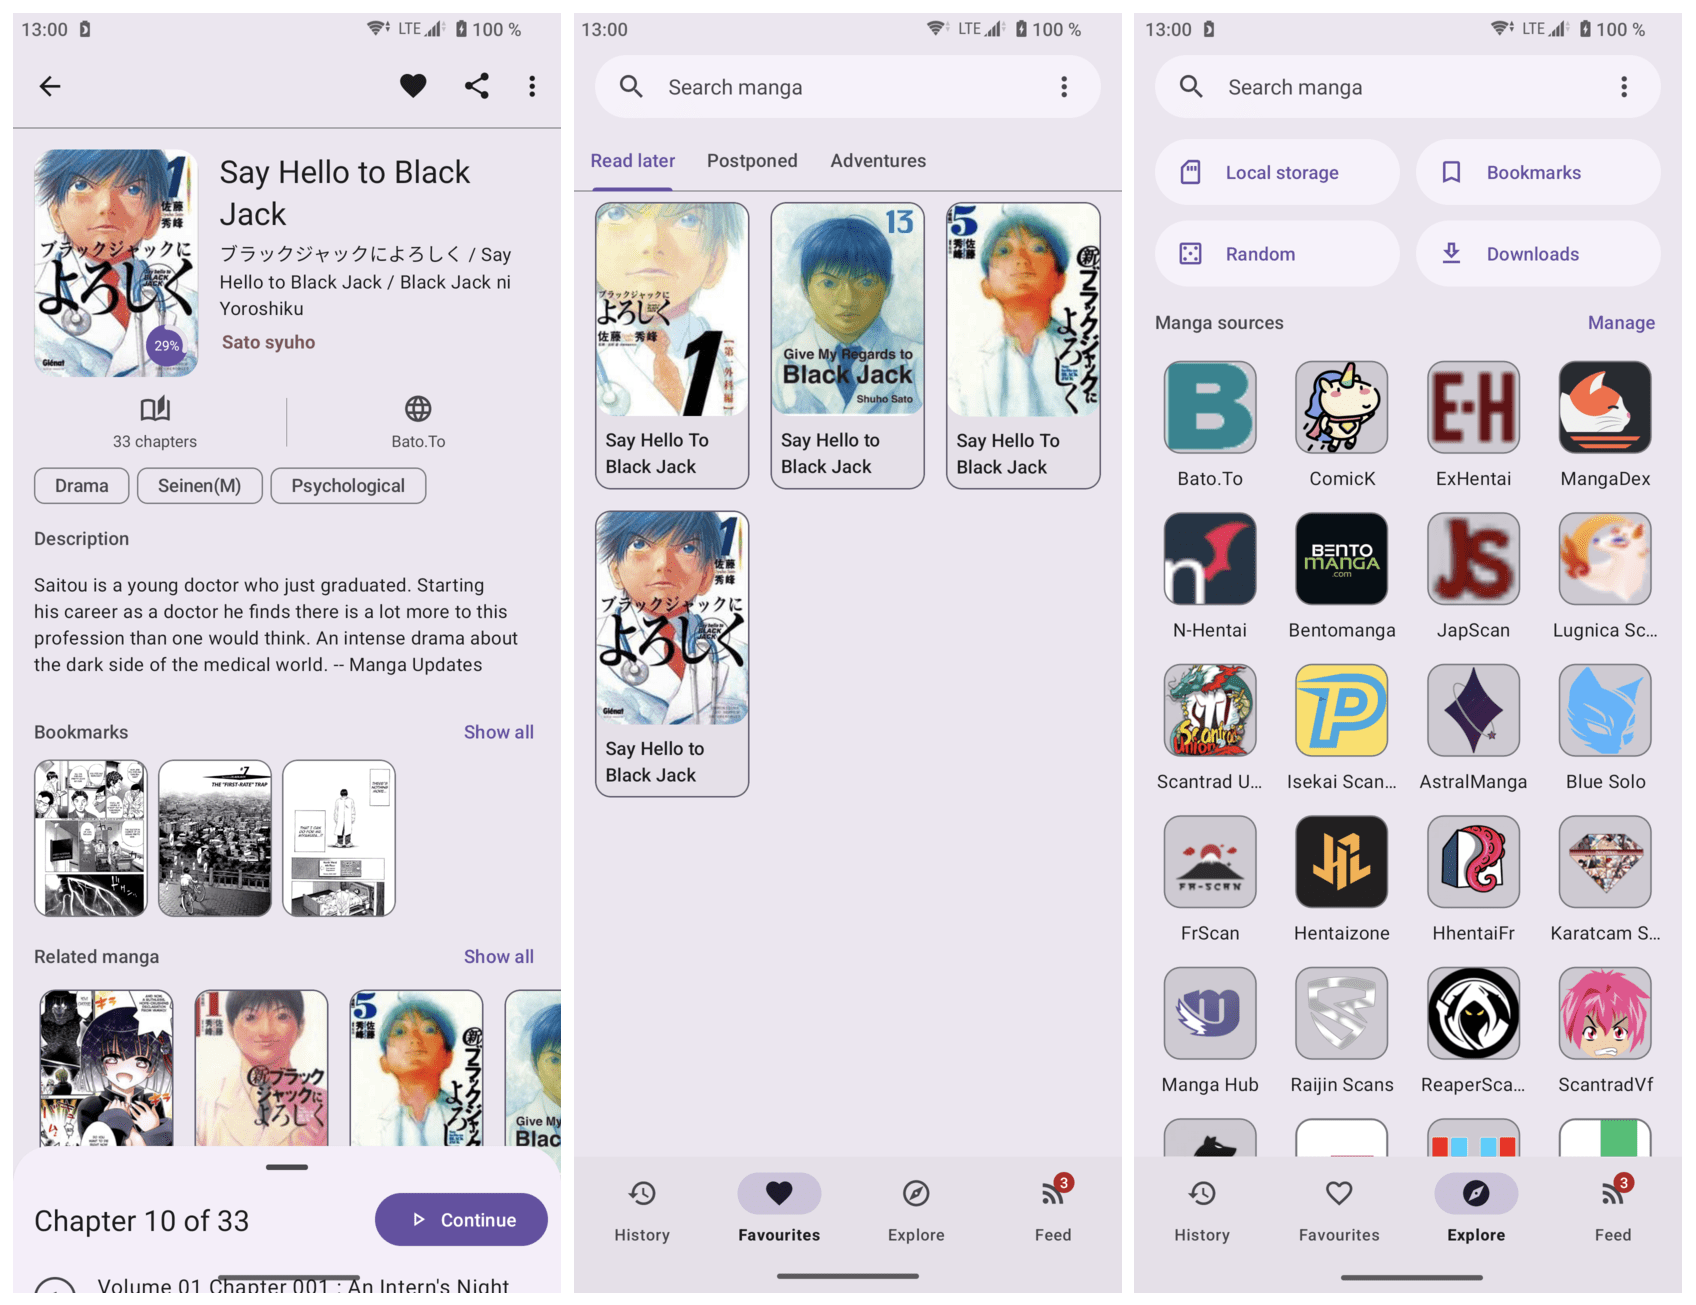Open the 33 chapters list
This screenshot has width=1696, height=1305.
click(x=155, y=422)
